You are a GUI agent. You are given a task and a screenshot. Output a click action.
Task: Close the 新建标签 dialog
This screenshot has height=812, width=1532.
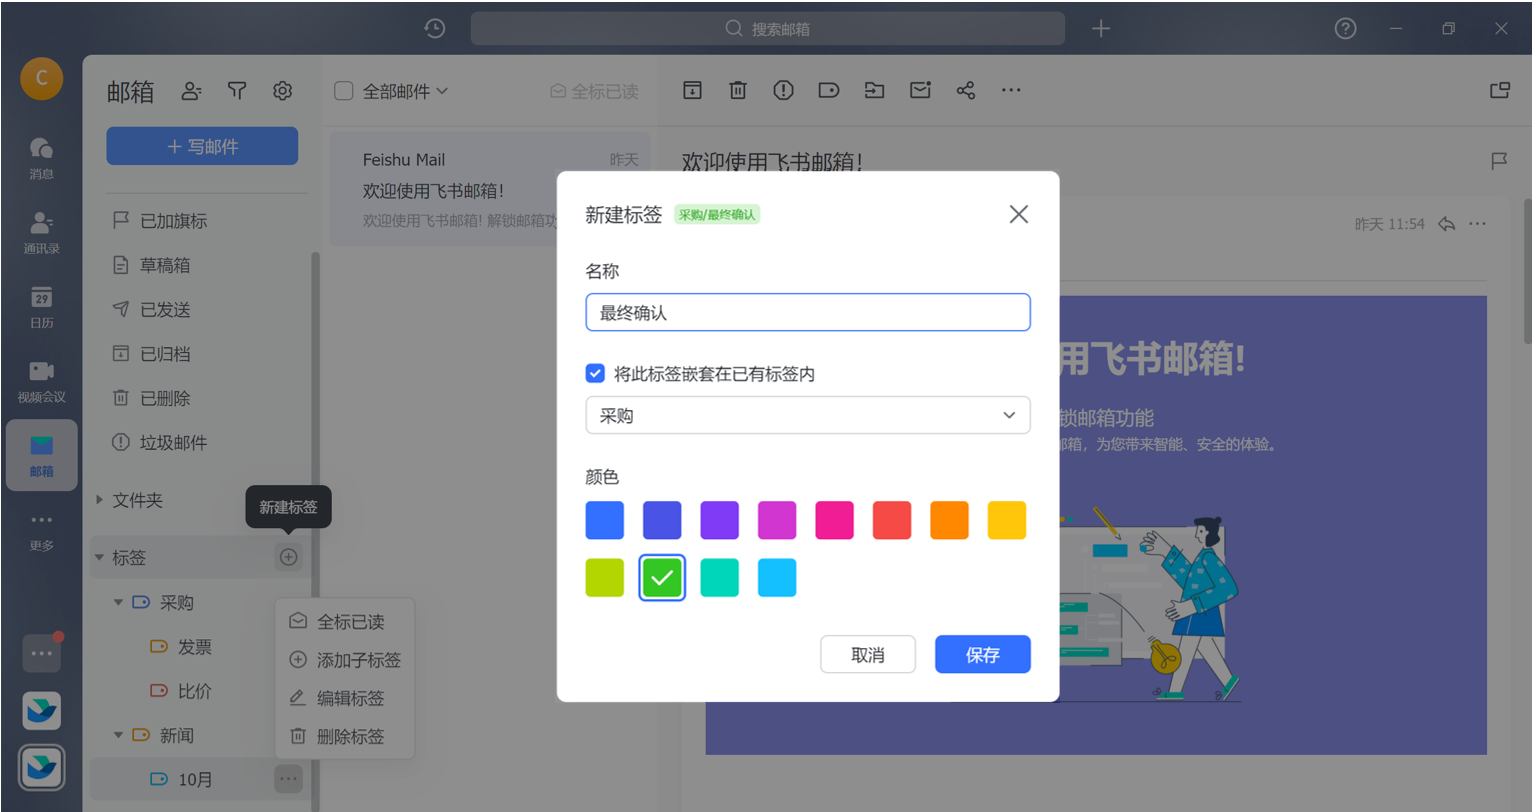[x=1019, y=214]
